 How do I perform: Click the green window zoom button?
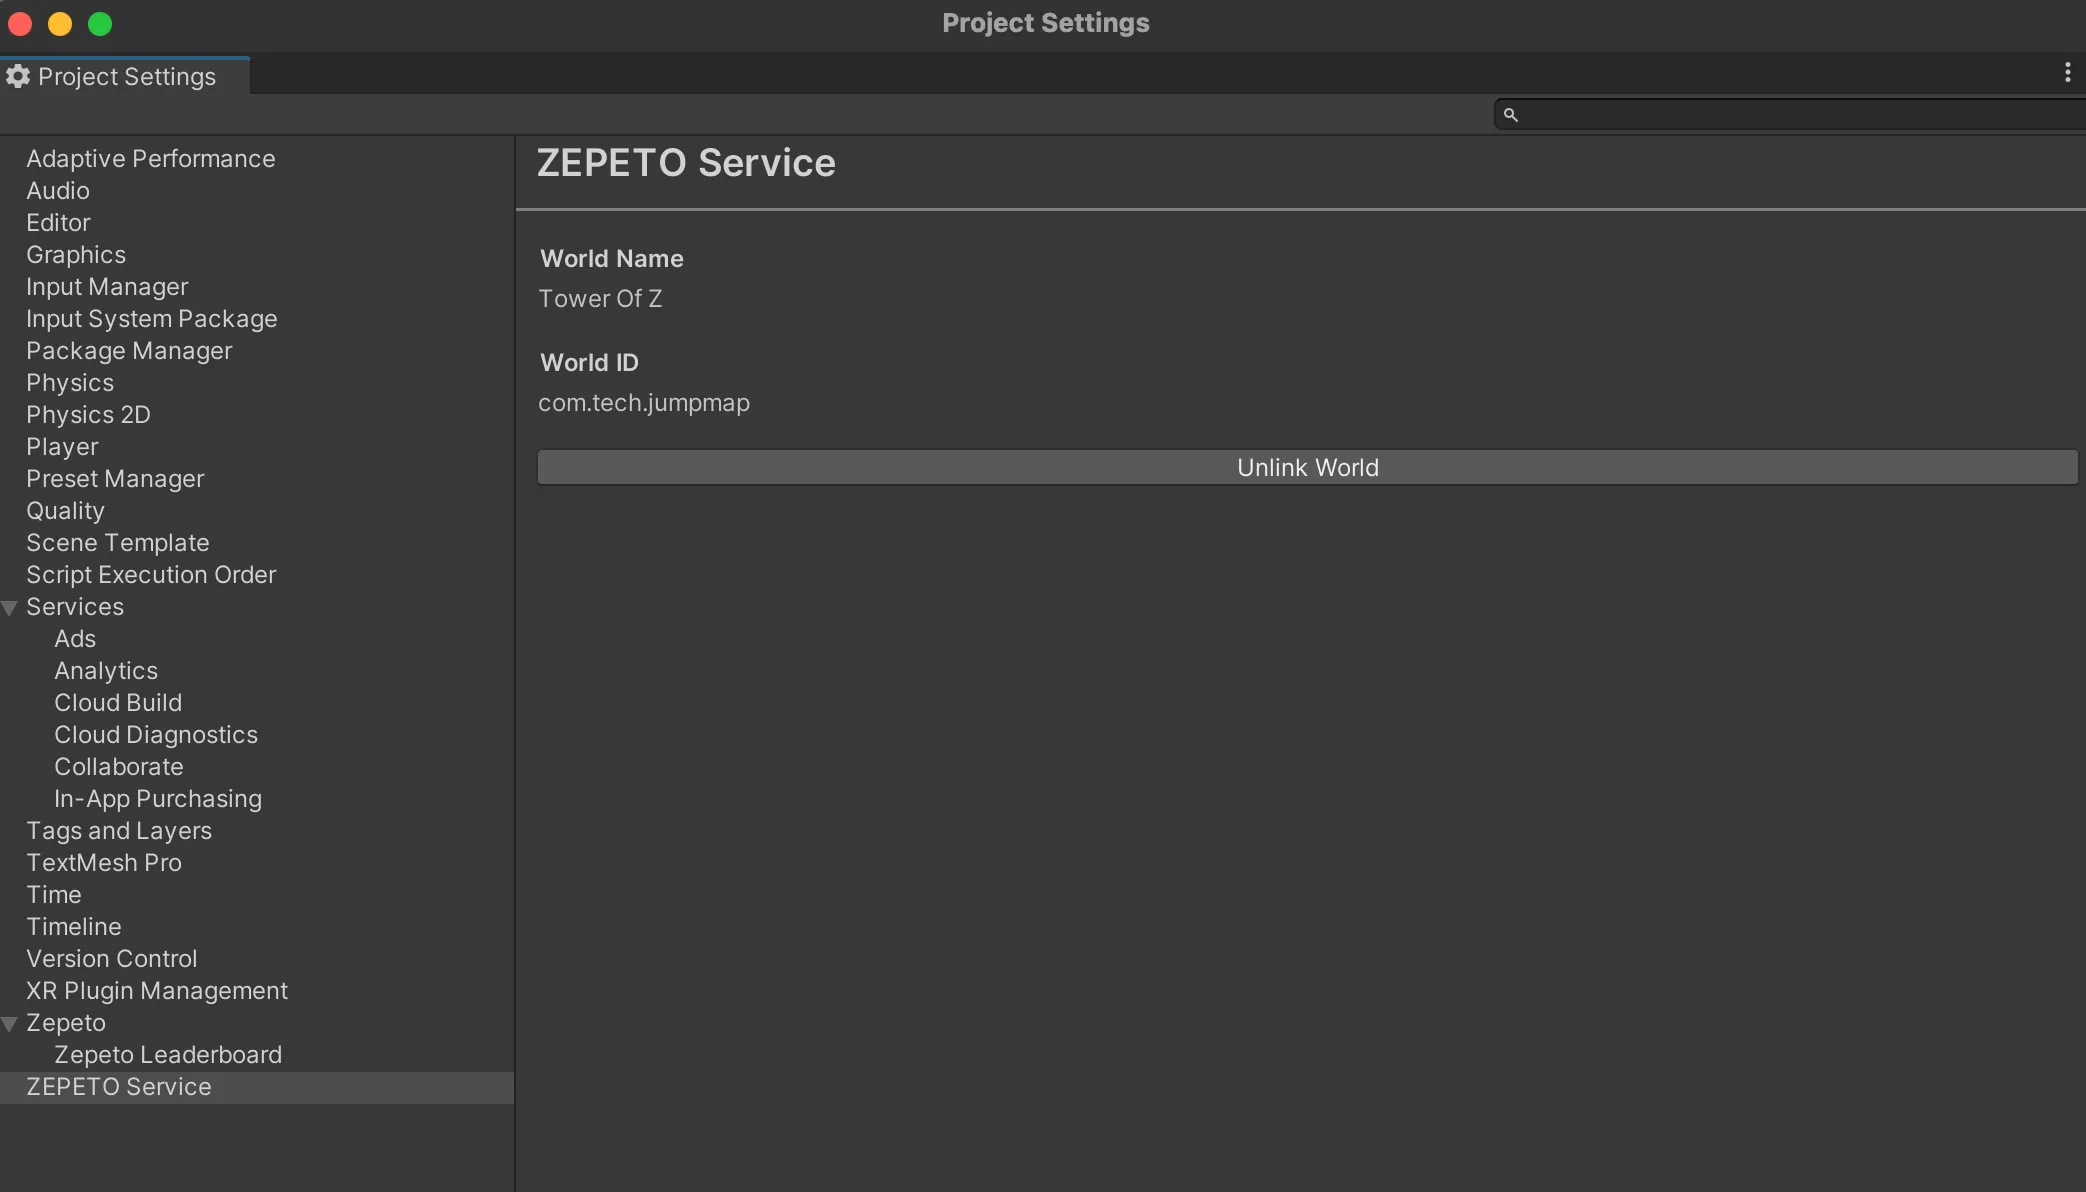point(100,24)
